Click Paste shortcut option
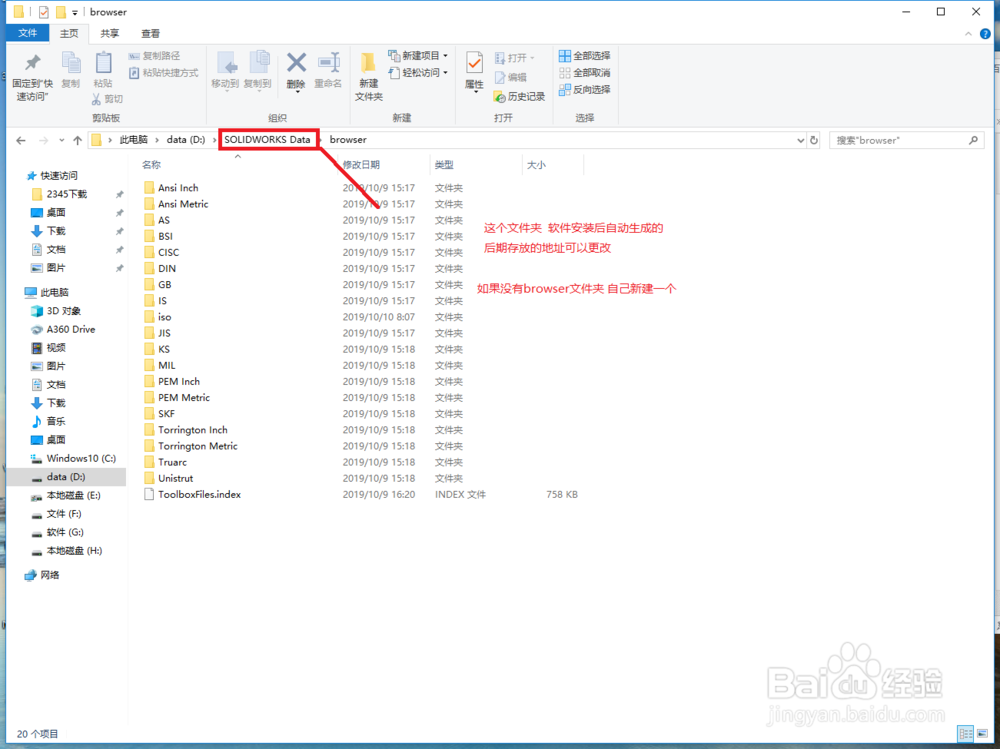The image size is (1000, 749). tap(164, 73)
